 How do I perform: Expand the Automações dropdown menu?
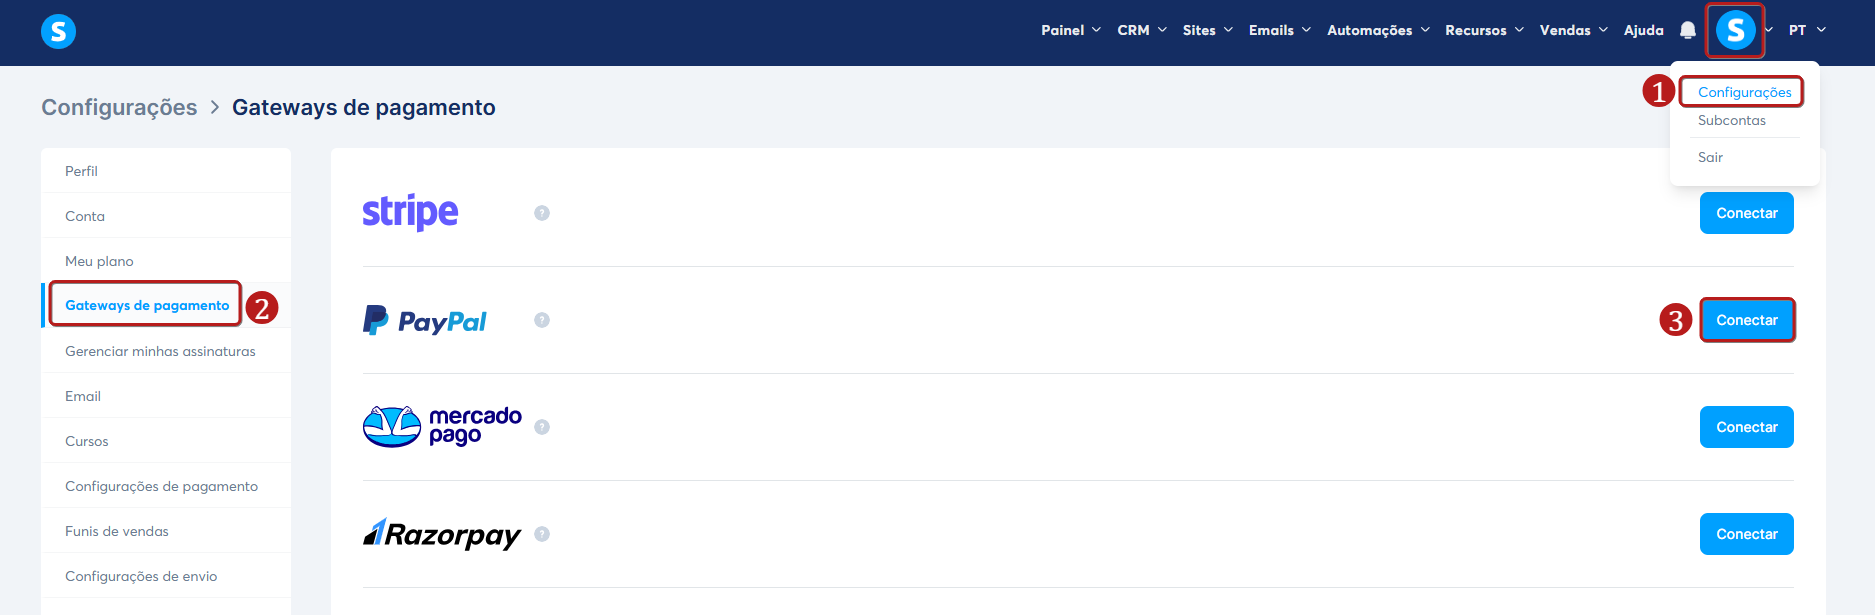click(1379, 30)
